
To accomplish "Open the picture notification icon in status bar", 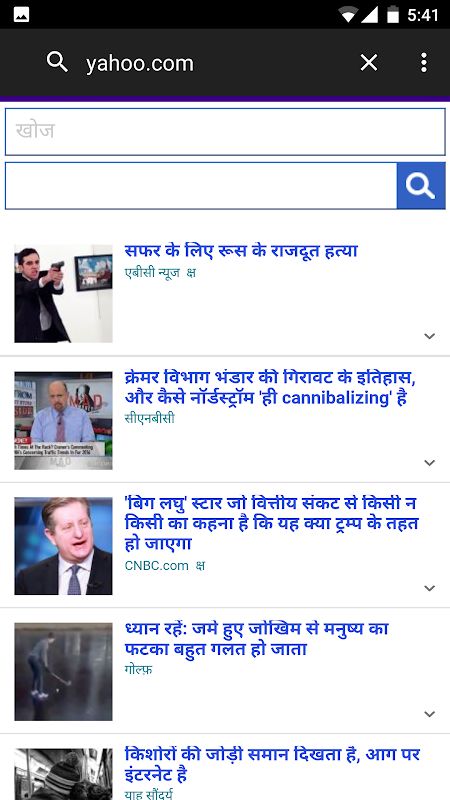I will pos(21,15).
